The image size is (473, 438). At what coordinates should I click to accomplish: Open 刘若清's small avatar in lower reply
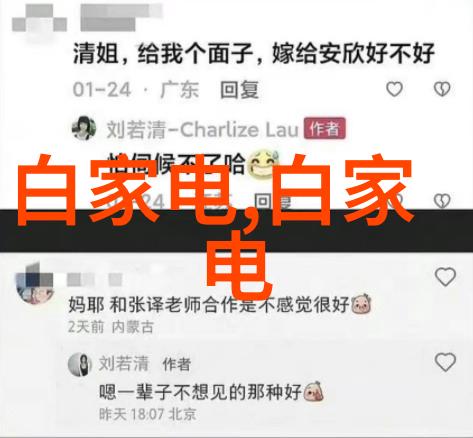[x=80, y=364]
